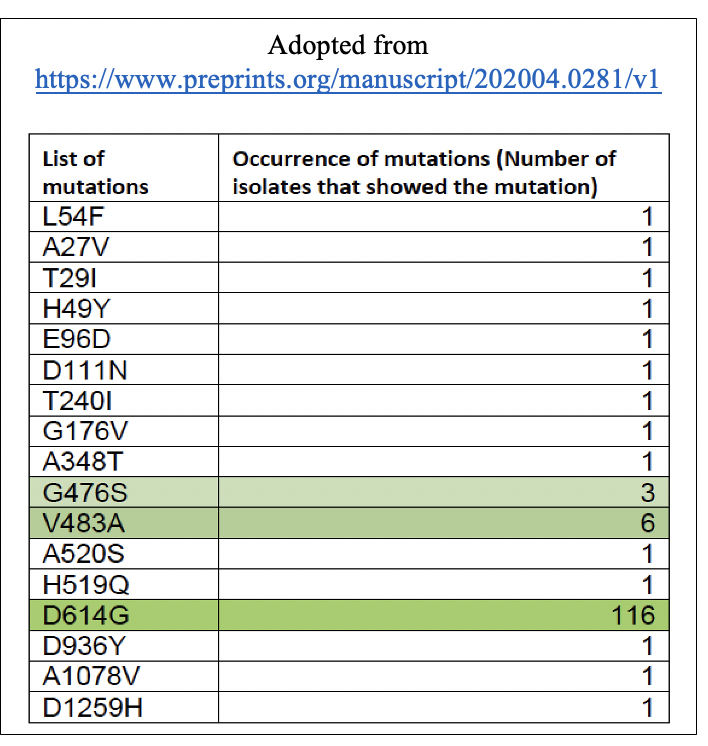Select the A520S mutation cell
Viewport: 708px width, 746px height.
[124, 554]
